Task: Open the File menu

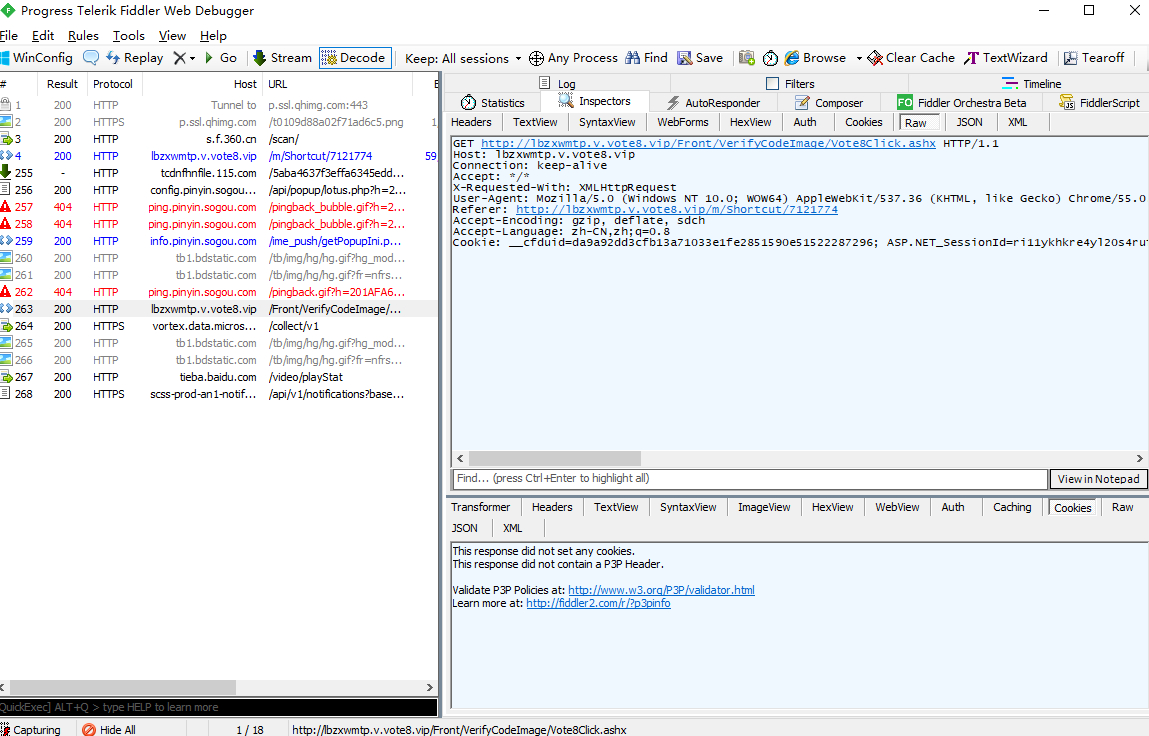Action: [9, 36]
